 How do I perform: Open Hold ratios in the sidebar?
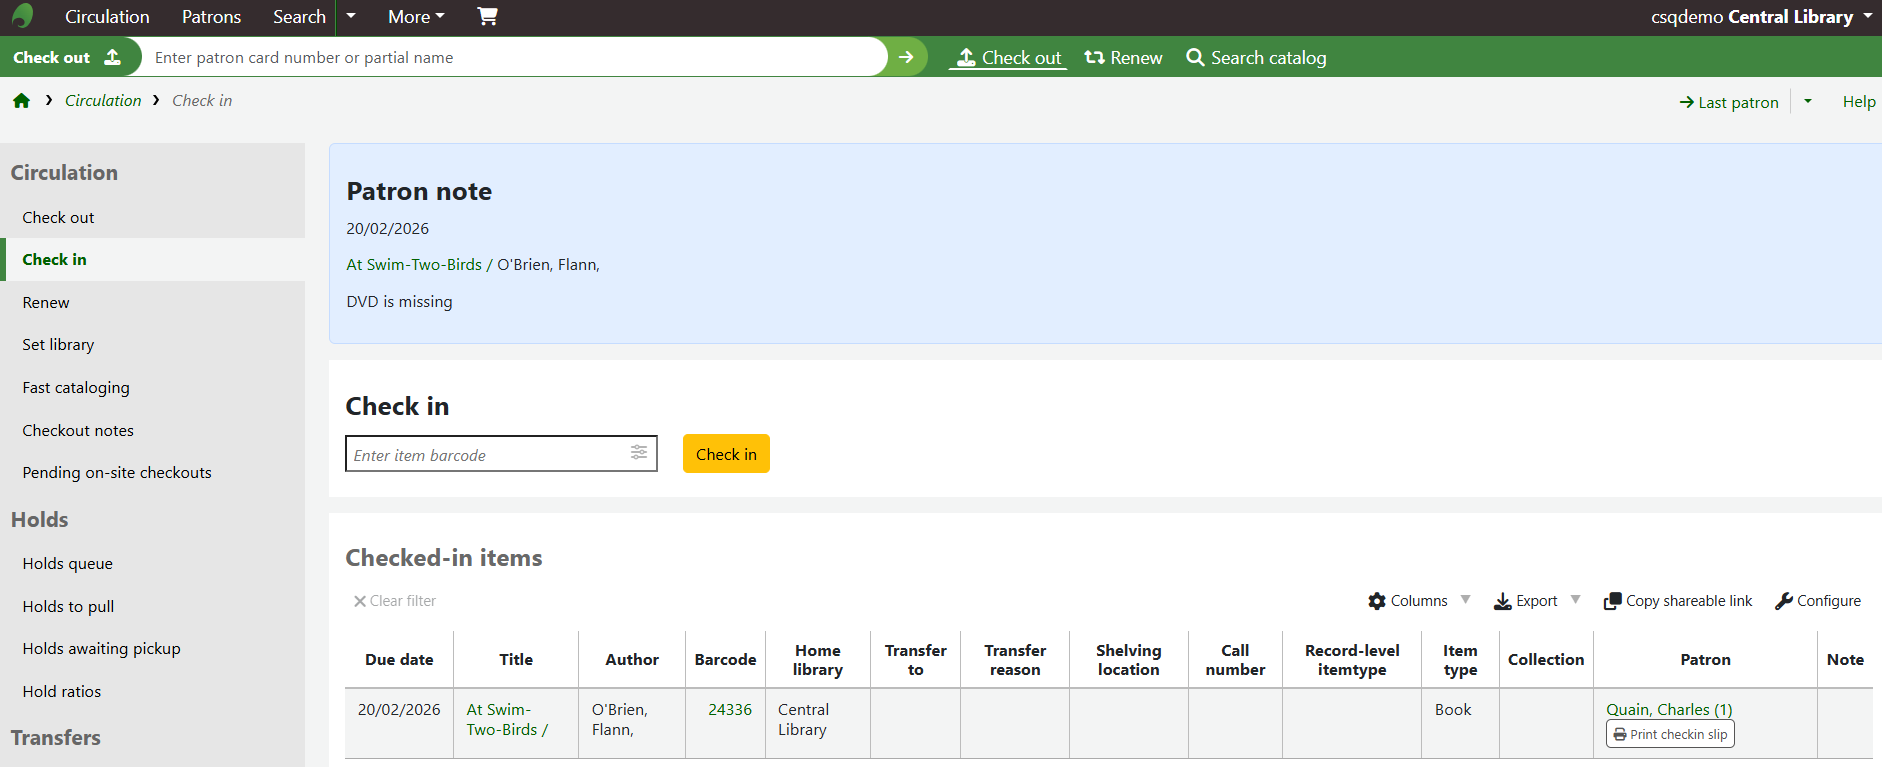(152, 691)
